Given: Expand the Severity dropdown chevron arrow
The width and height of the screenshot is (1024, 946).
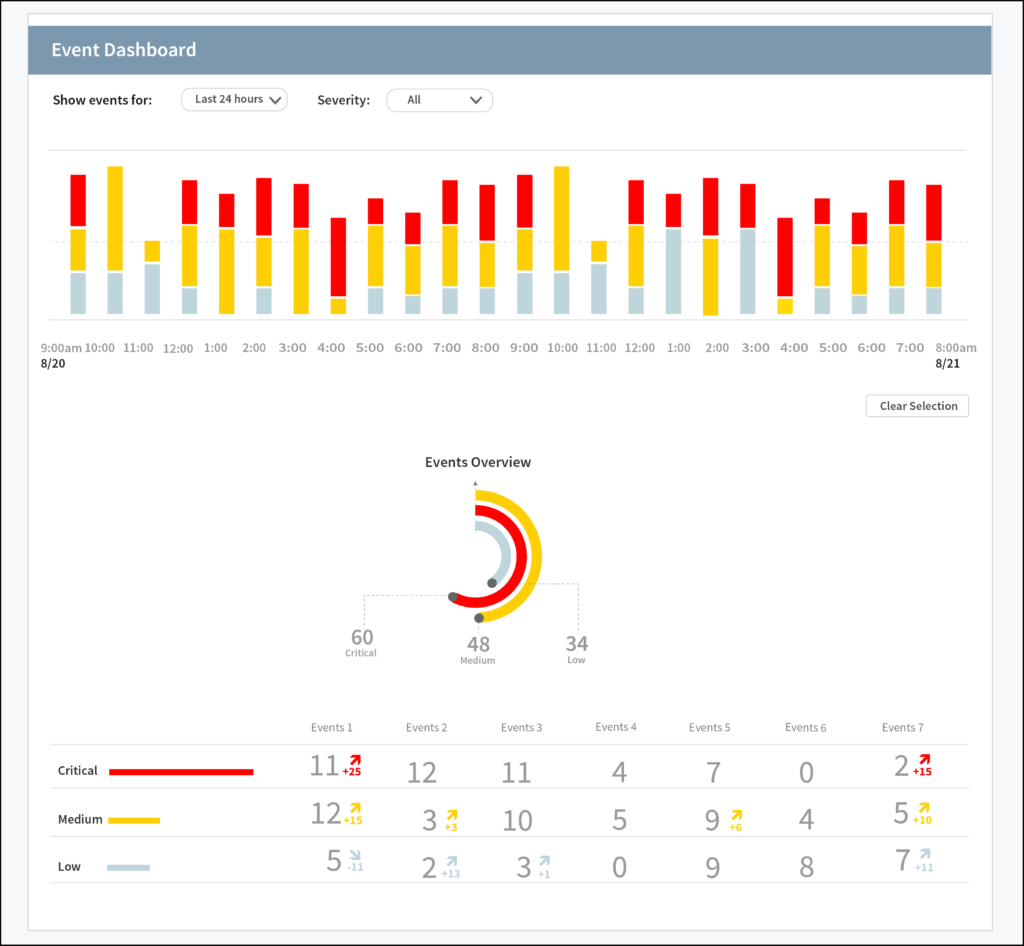Looking at the screenshot, I should click(x=477, y=100).
